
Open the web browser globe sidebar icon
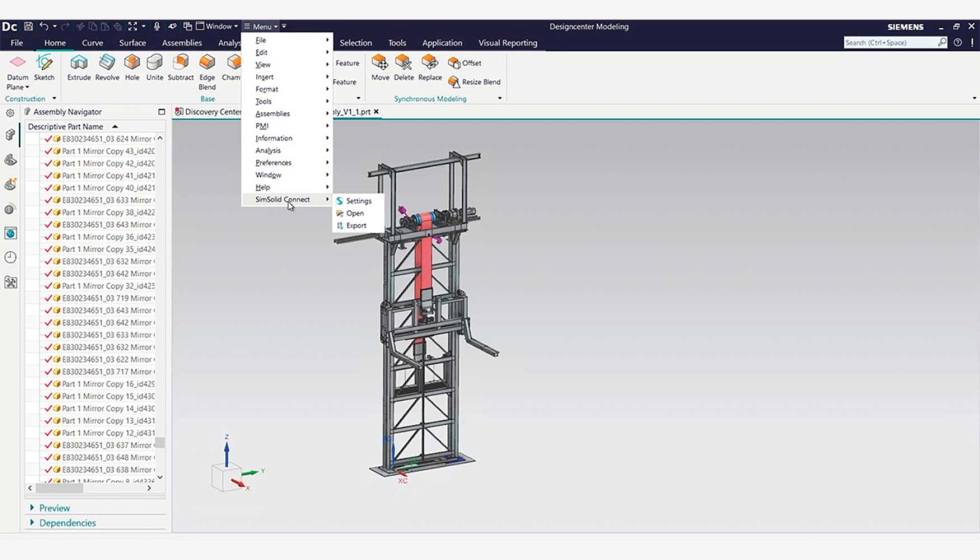(x=10, y=233)
